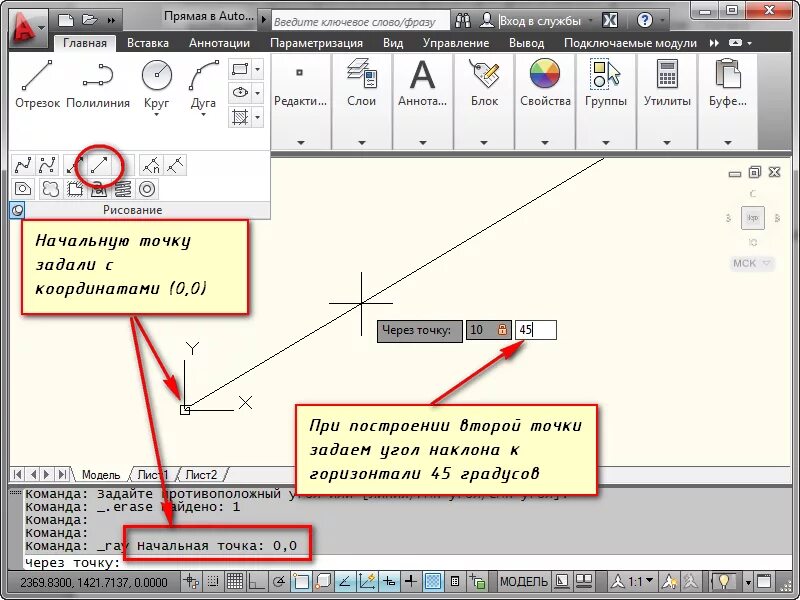
Task: Select the donut tool icon
Action: 147,189
